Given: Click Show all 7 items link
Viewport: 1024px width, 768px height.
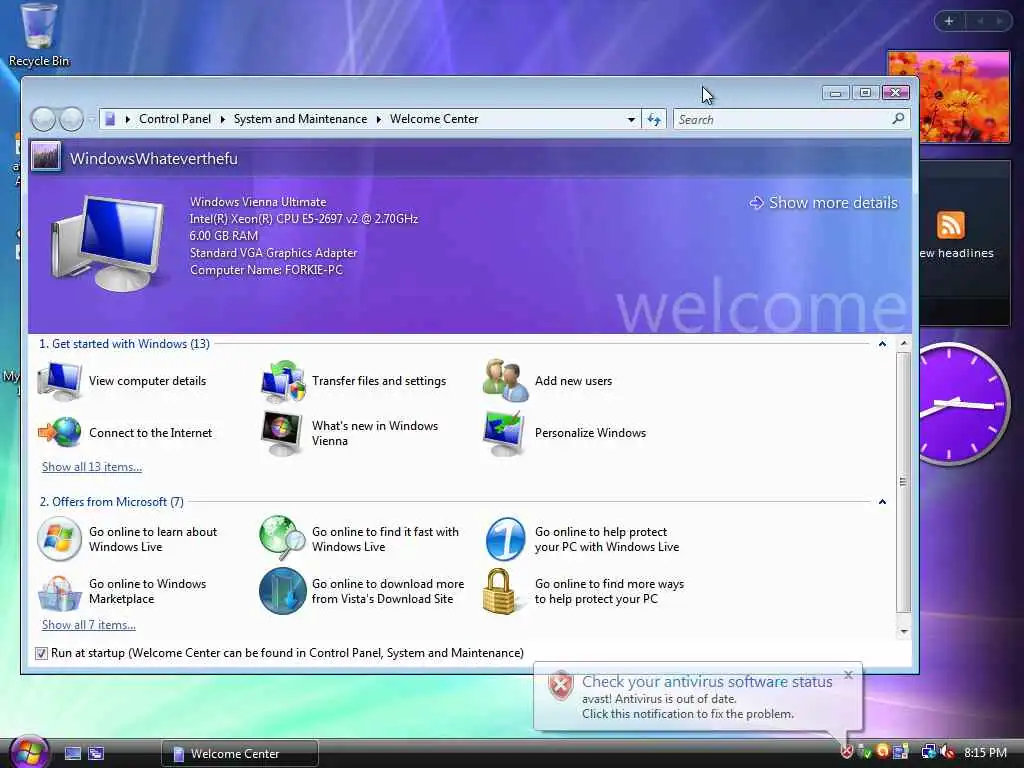Looking at the screenshot, I should 89,625.
